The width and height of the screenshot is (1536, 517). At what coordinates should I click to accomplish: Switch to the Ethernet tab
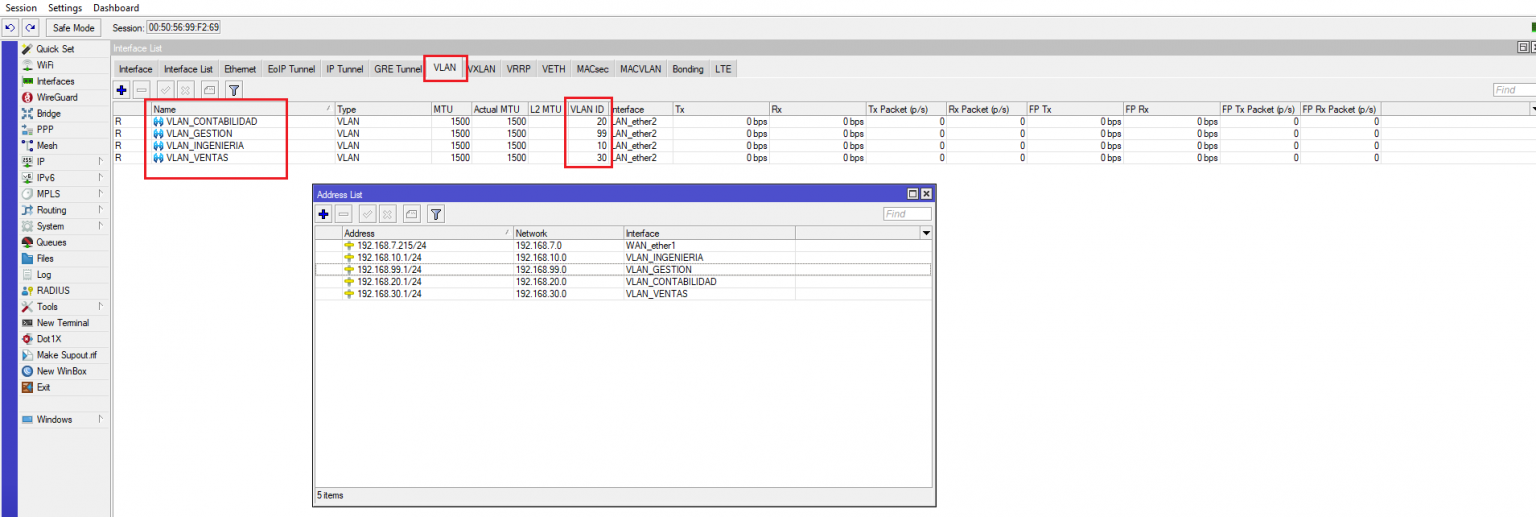[x=240, y=69]
